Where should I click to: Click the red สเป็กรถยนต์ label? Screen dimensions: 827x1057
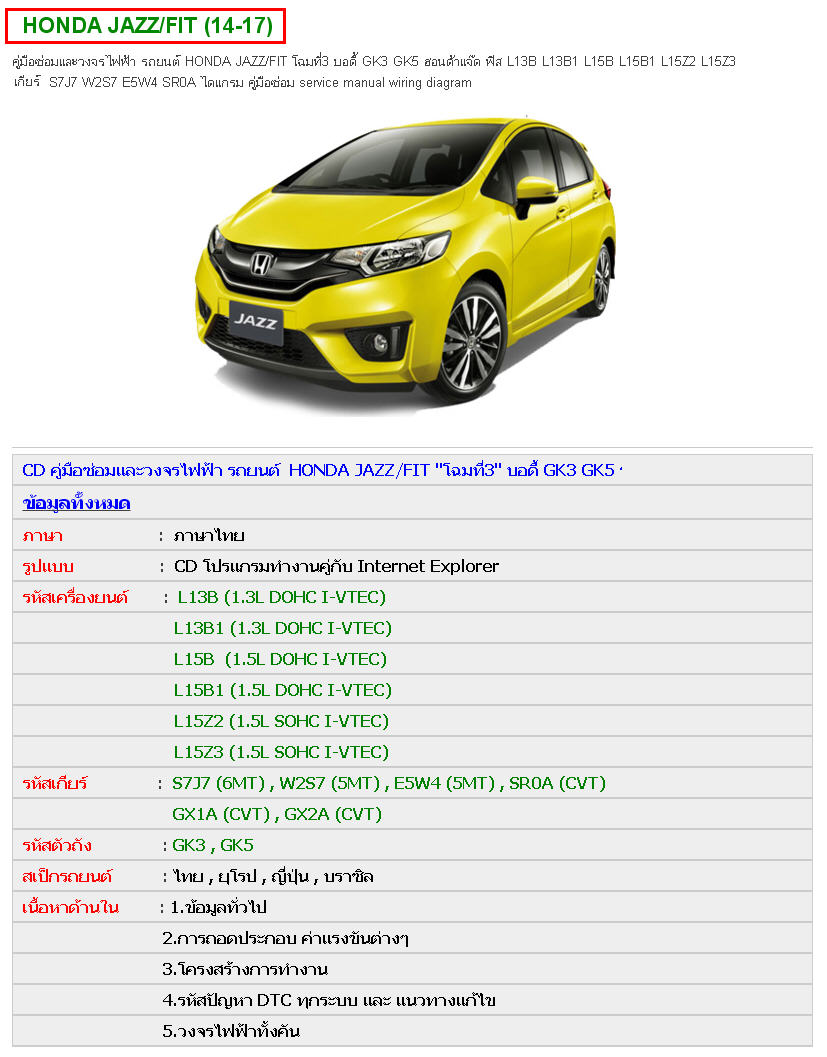point(67,876)
